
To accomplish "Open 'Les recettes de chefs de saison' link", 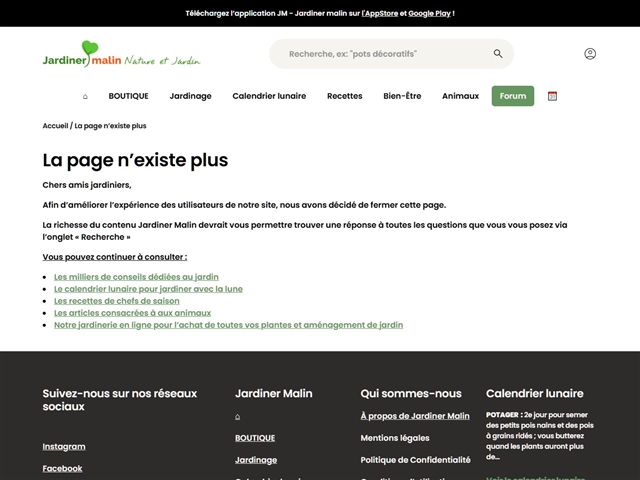I will (x=117, y=301).
